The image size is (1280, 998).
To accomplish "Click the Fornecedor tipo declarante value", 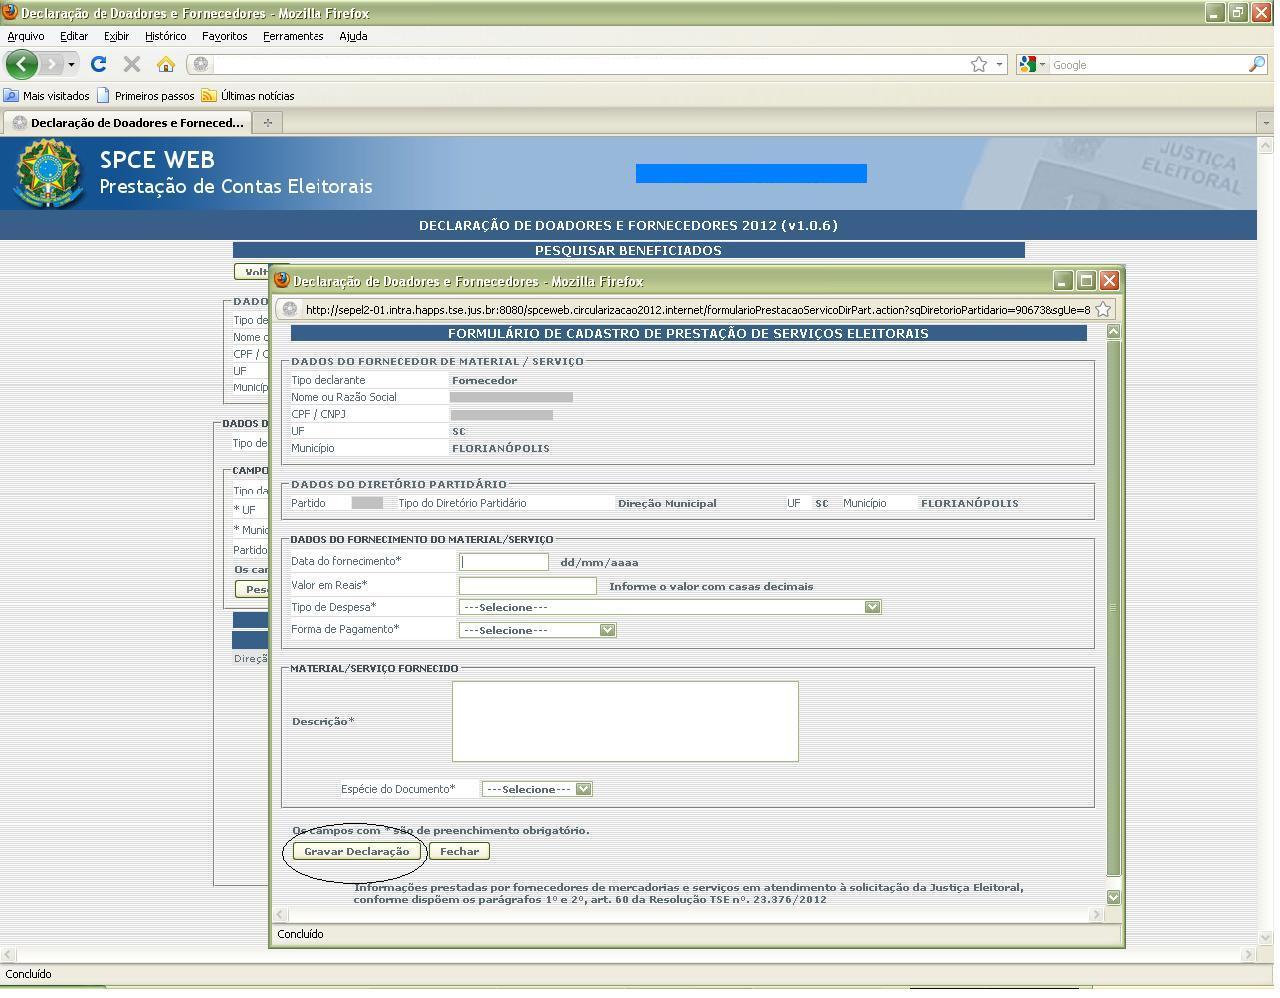I will [x=484, y=380].
